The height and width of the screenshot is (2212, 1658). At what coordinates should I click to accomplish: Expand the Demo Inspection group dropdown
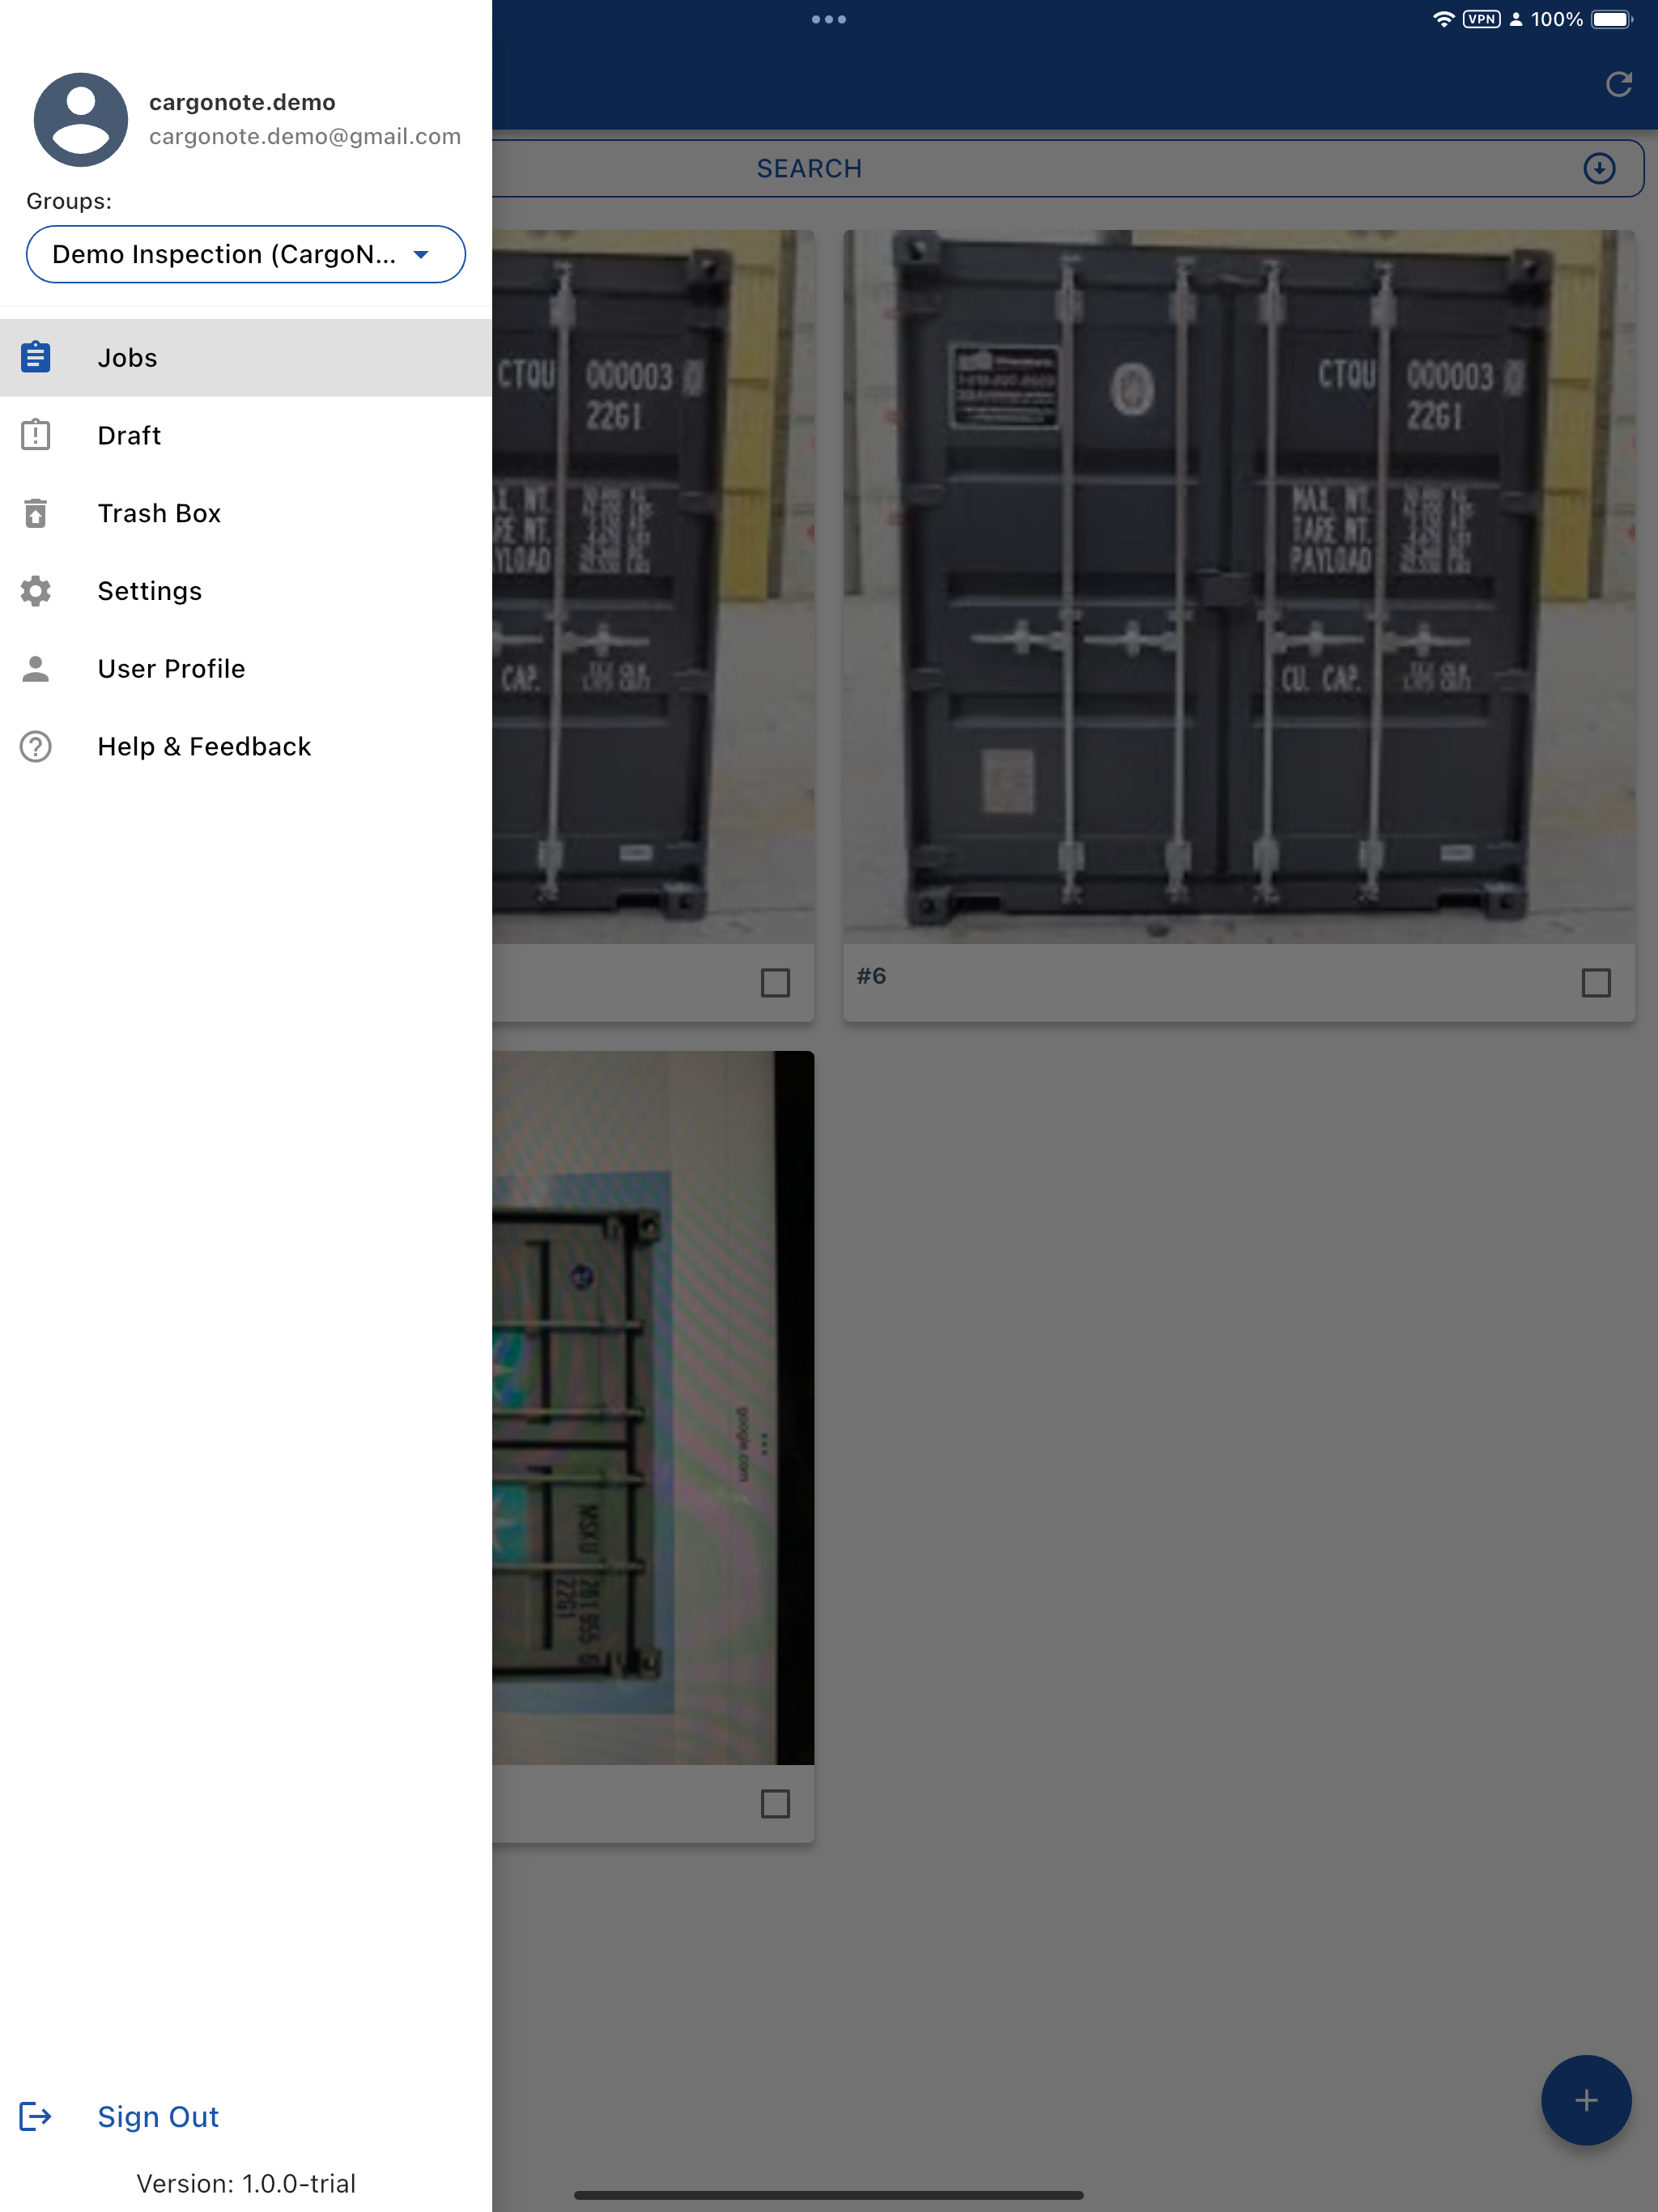click(246, 254)
